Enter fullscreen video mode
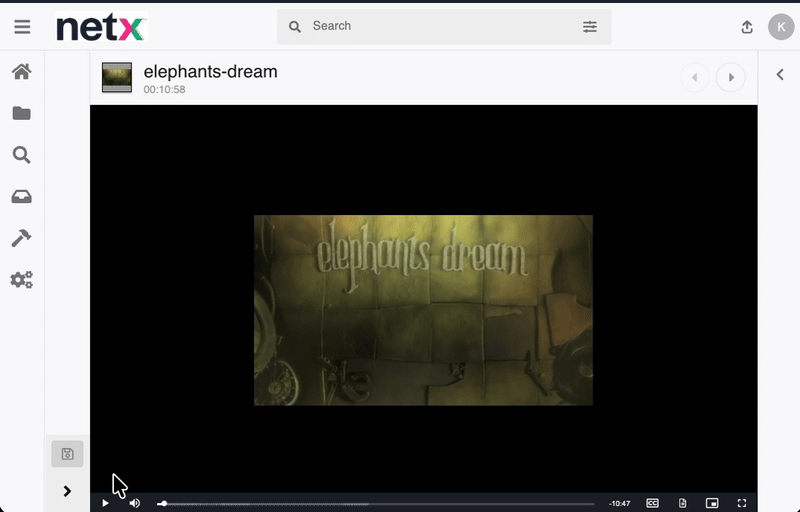 click(742, 503)
